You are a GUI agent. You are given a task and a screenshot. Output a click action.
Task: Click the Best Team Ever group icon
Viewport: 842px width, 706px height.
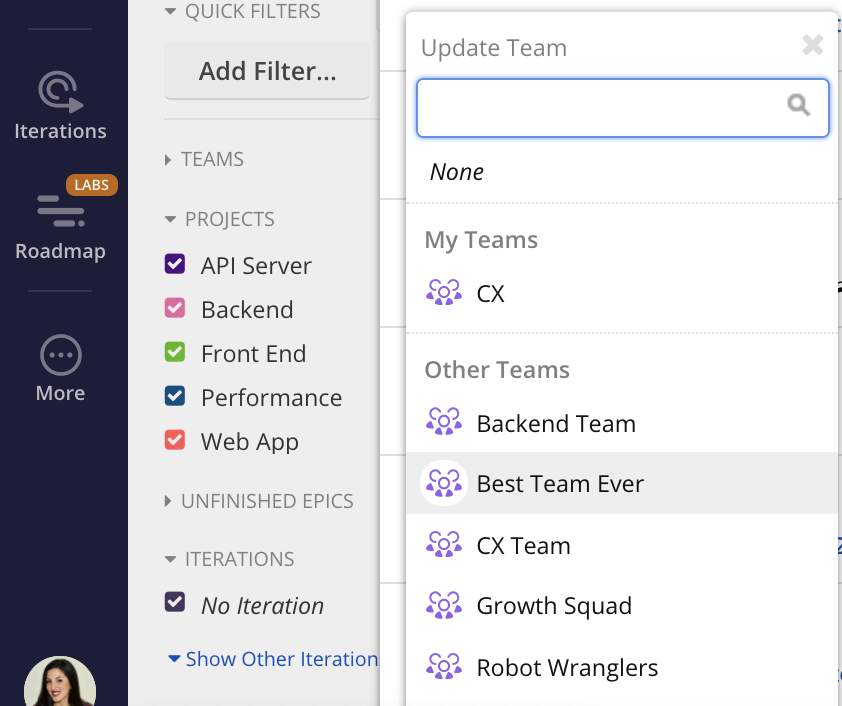click(x=444, y=483)
